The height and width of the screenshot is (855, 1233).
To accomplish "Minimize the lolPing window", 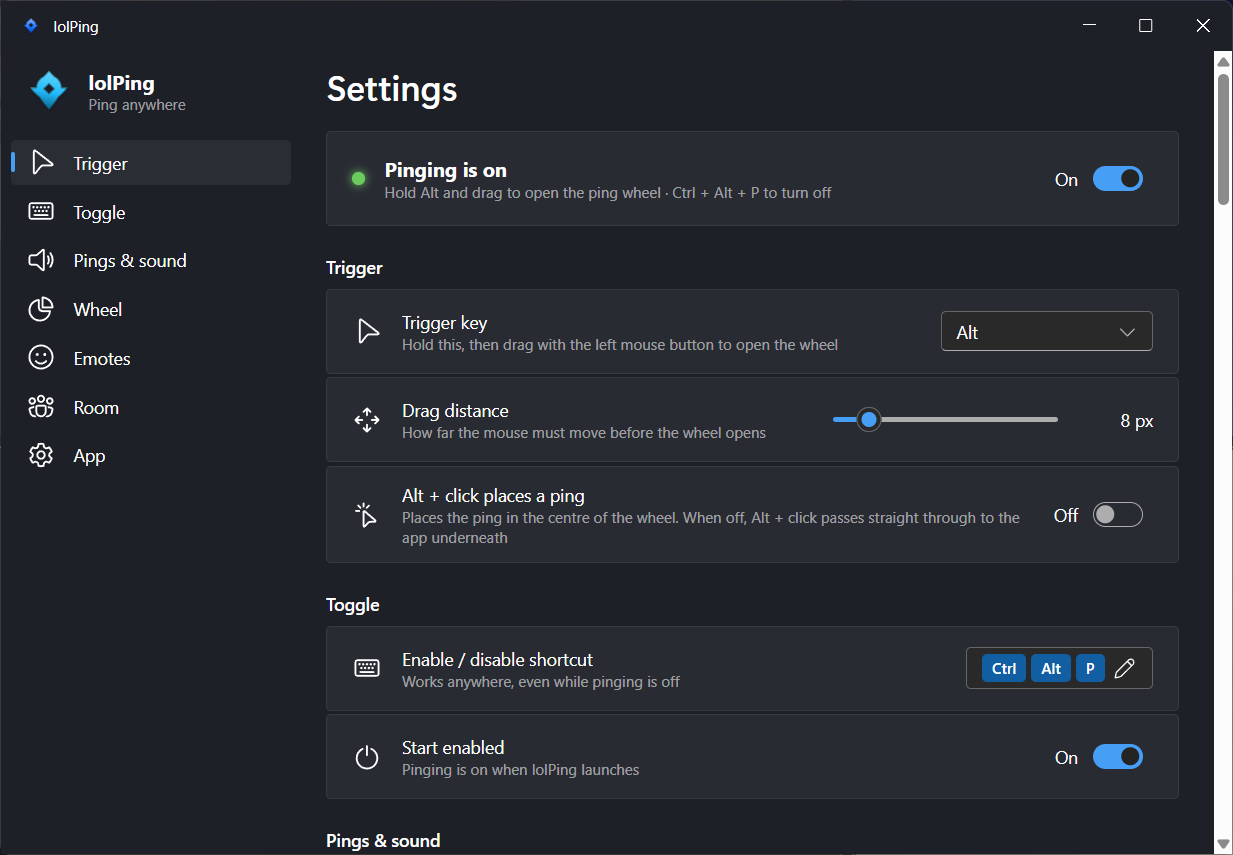I will tap(1089, 26).
